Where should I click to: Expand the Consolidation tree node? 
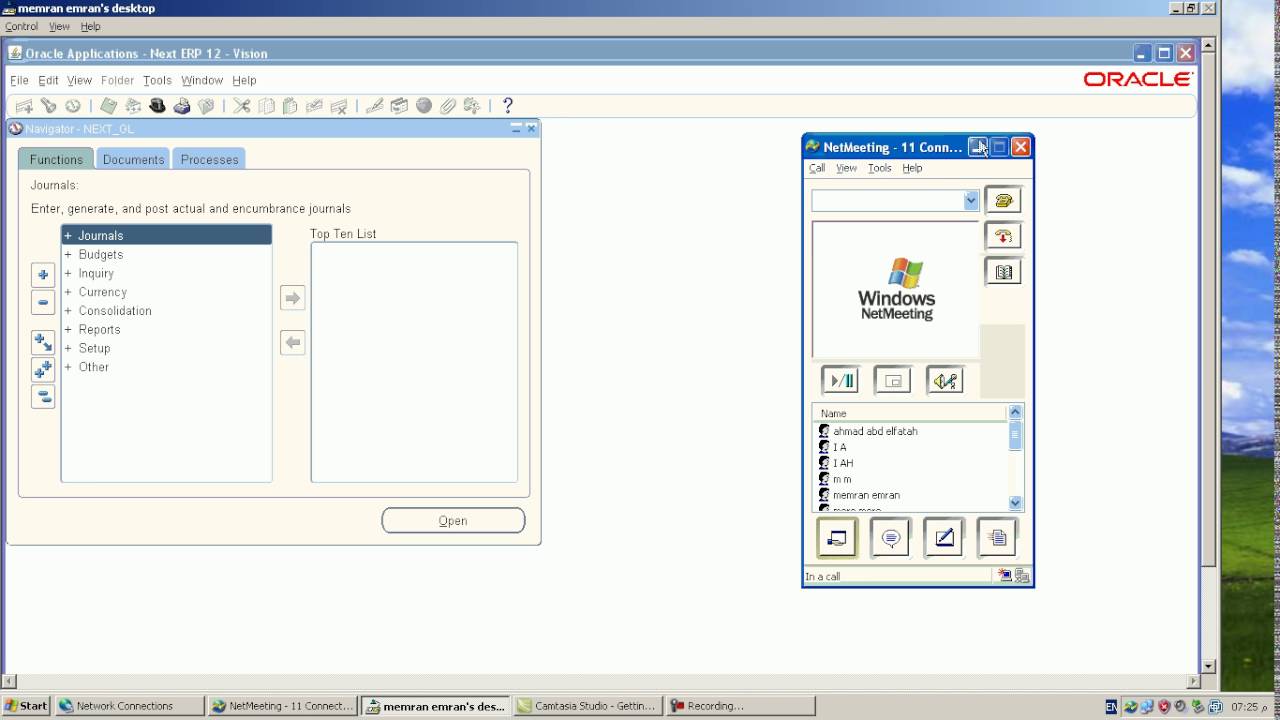[68, 311]
